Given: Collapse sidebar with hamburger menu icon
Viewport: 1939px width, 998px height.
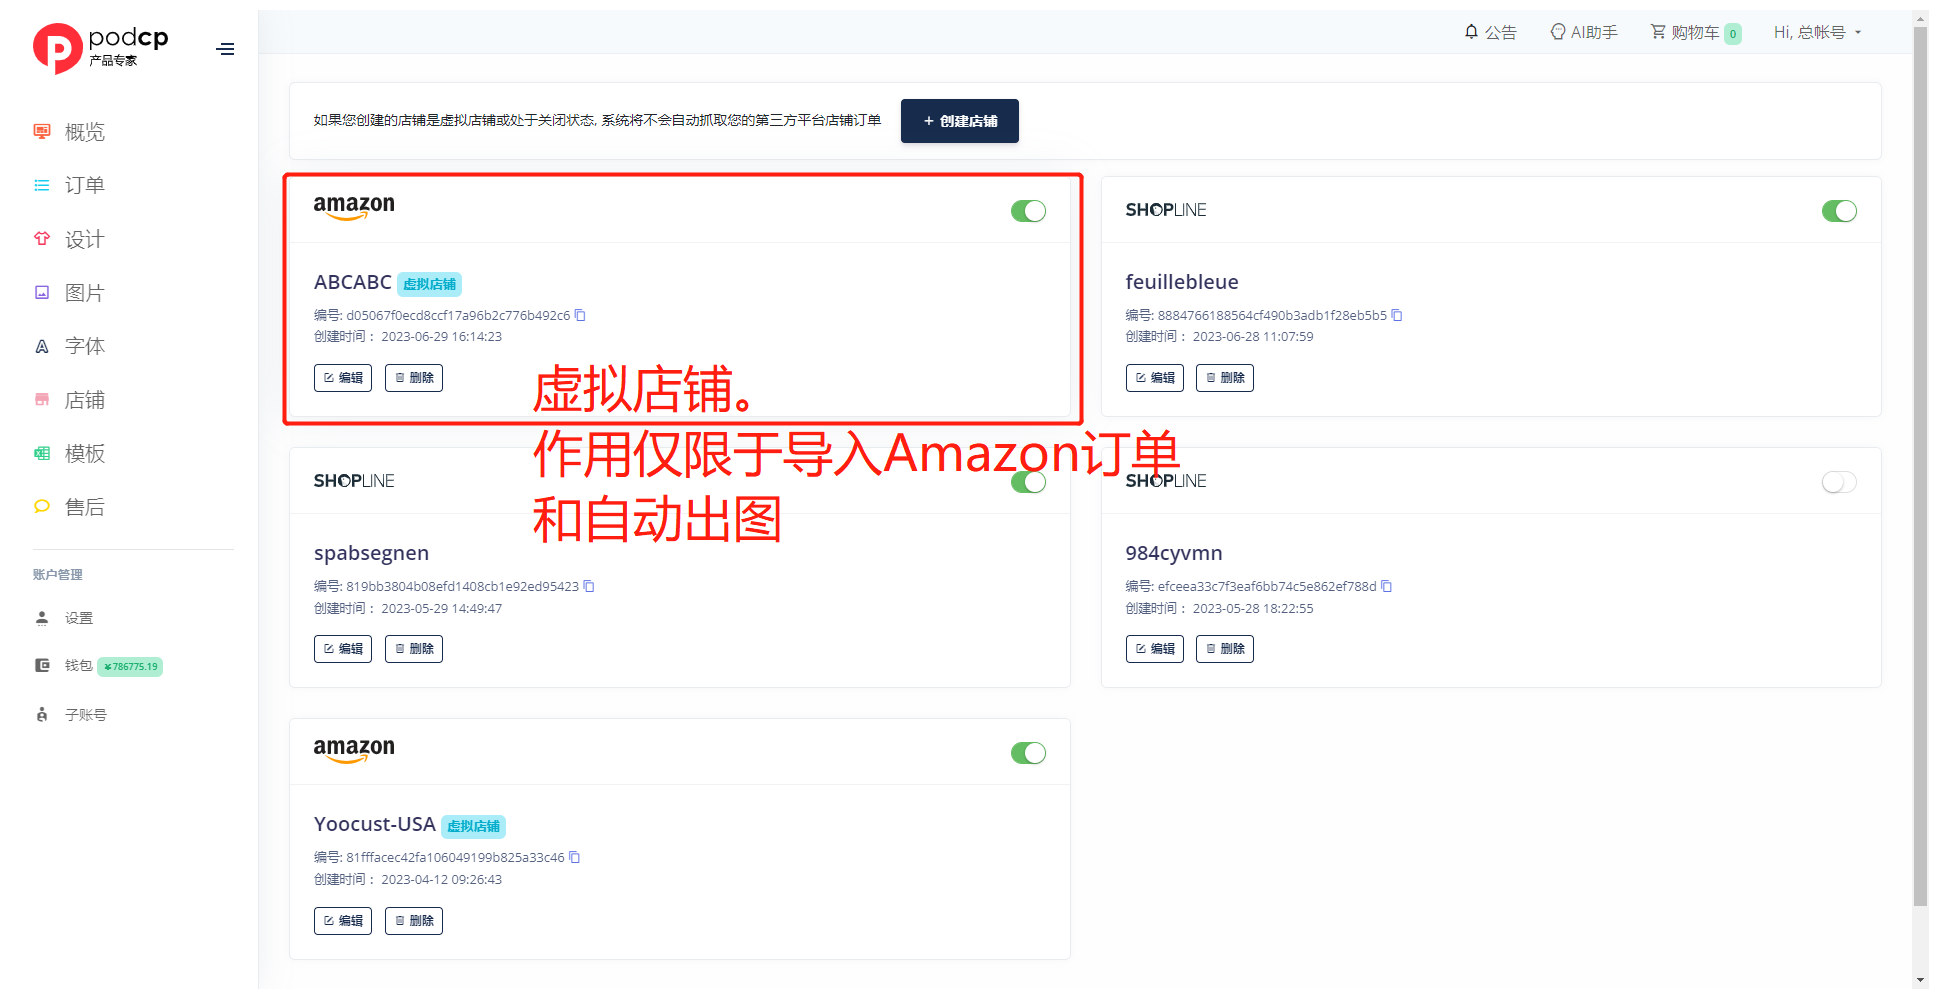Looking at the screenshot, I should pos(226,49).
